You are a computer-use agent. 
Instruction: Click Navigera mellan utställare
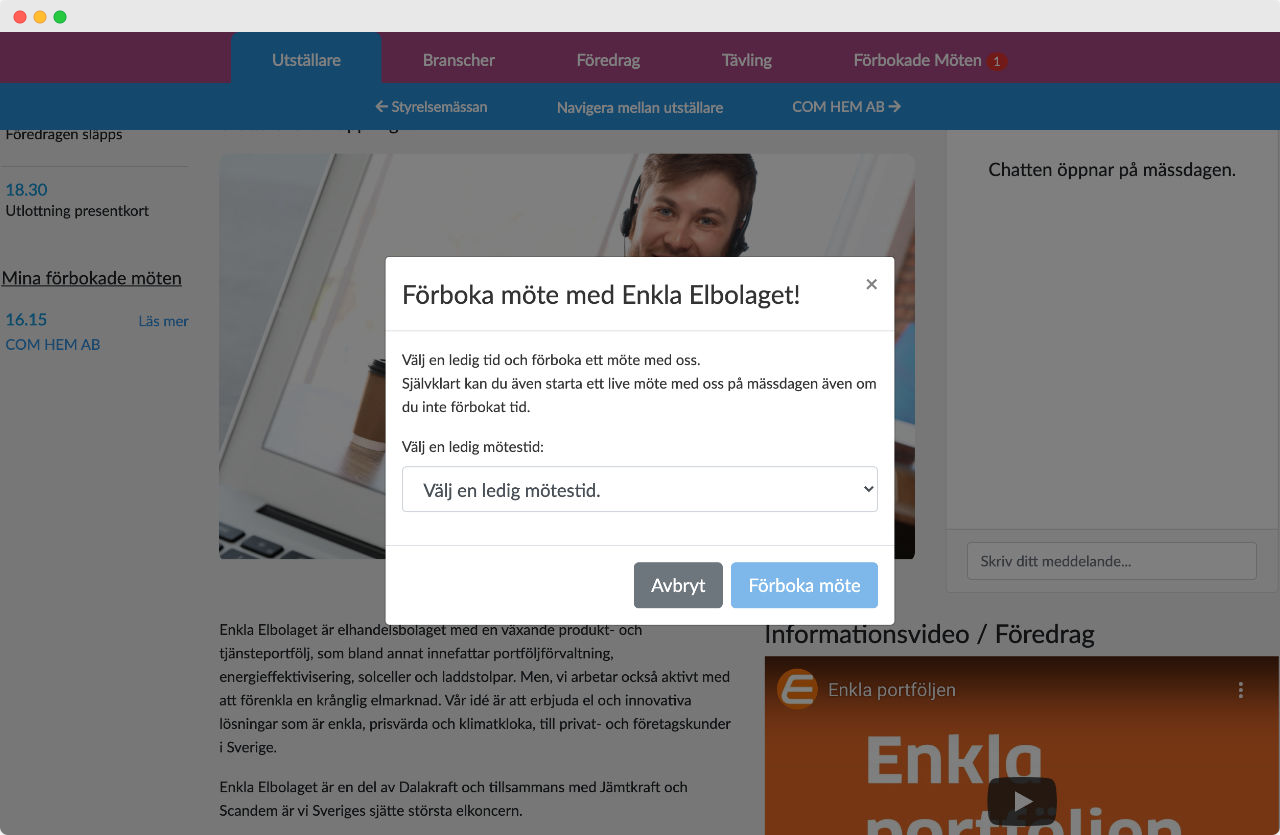coord(640,107)
